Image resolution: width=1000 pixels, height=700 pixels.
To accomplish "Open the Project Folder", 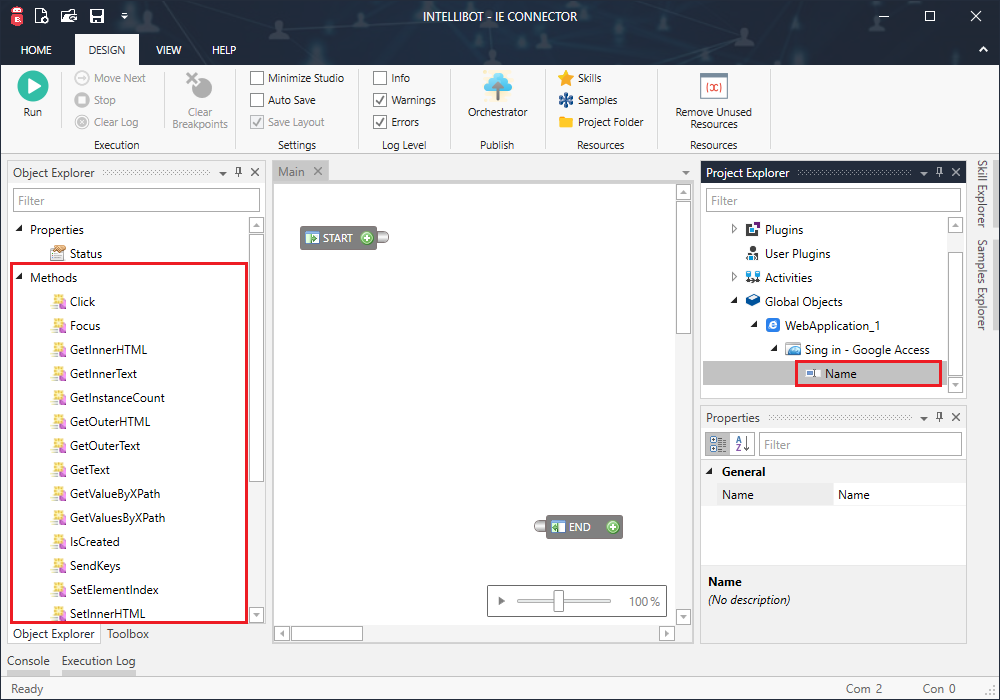I will coord(566,122).
